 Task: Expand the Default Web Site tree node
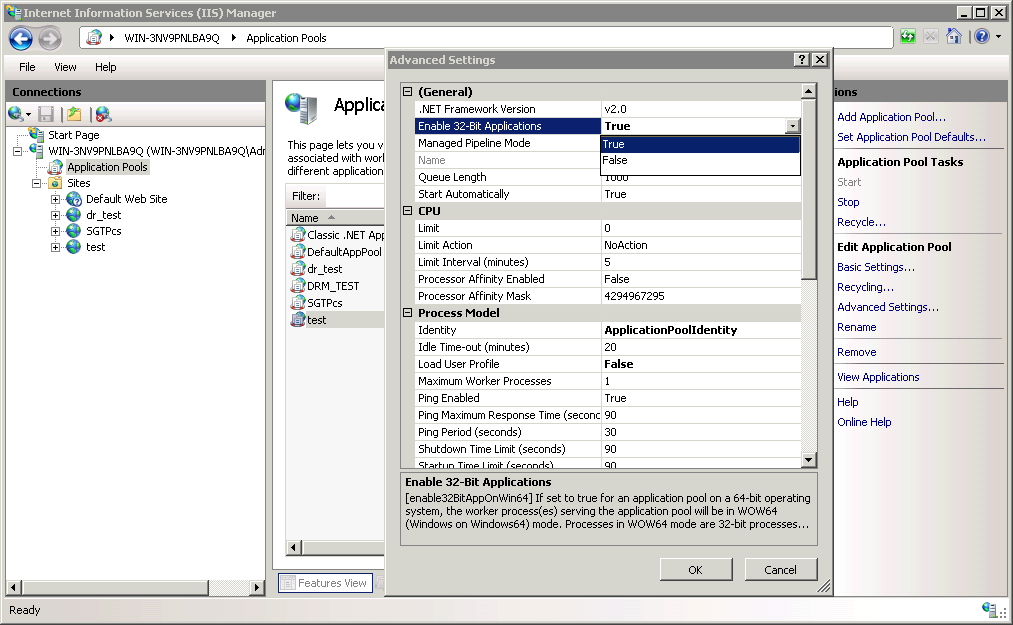tap(55, 199)
